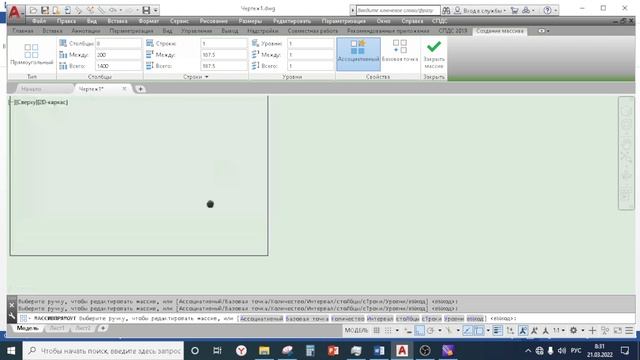Switch to the Лист2 layout tab
This screenshot has width=640, height=360.
[83, 328]
